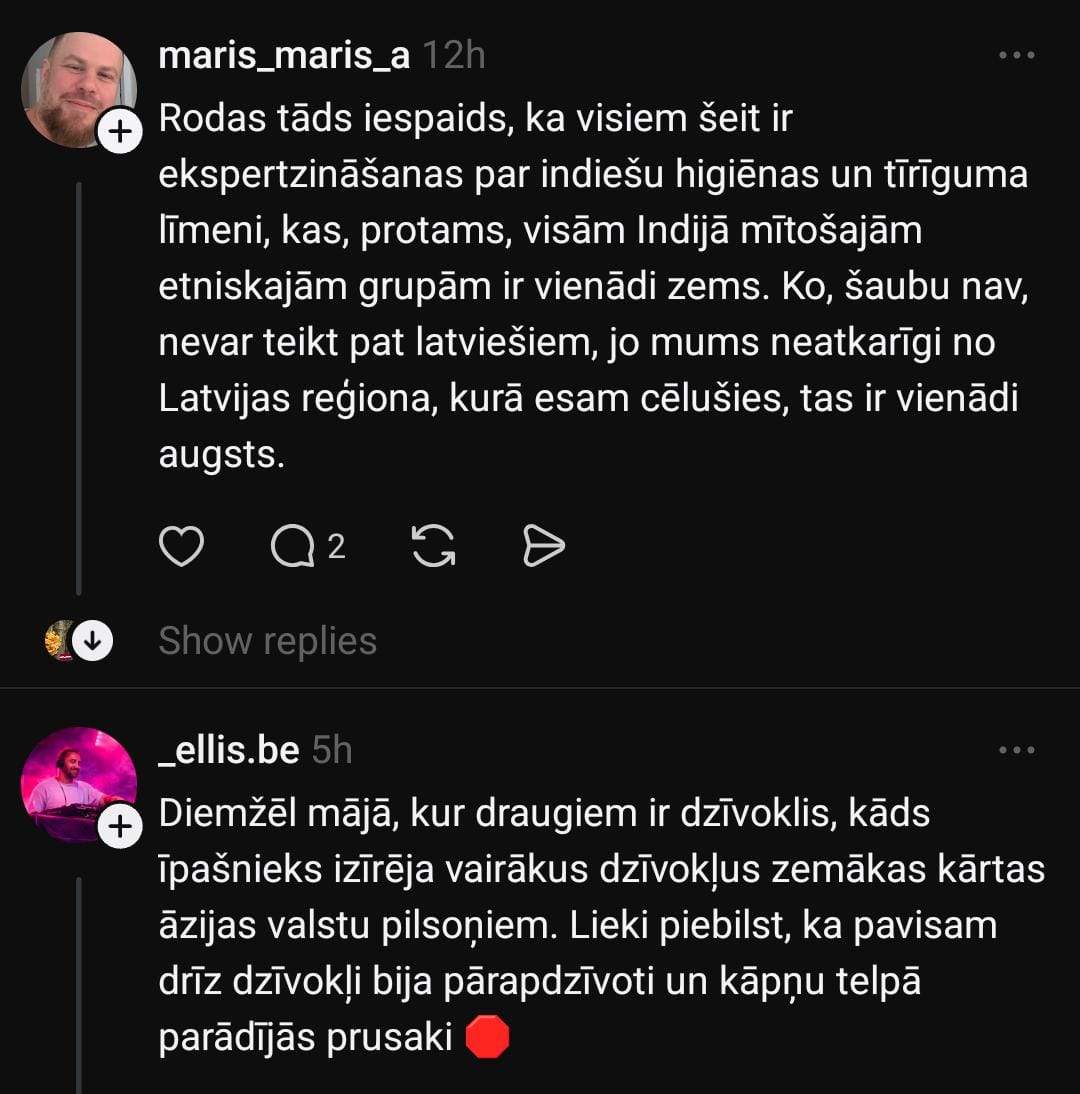Follow _ellis.be using the plus badge
1080x1094 pixels.
(119, 827)
